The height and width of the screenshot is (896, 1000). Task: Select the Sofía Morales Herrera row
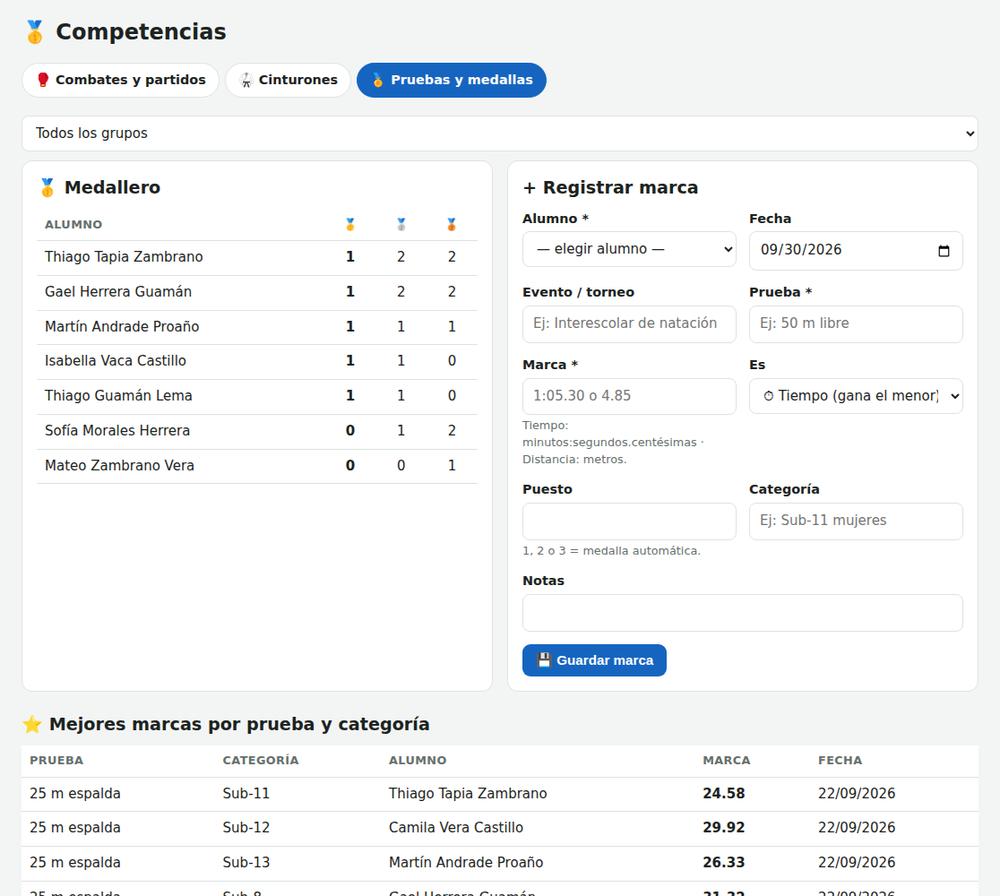point(257,432)
